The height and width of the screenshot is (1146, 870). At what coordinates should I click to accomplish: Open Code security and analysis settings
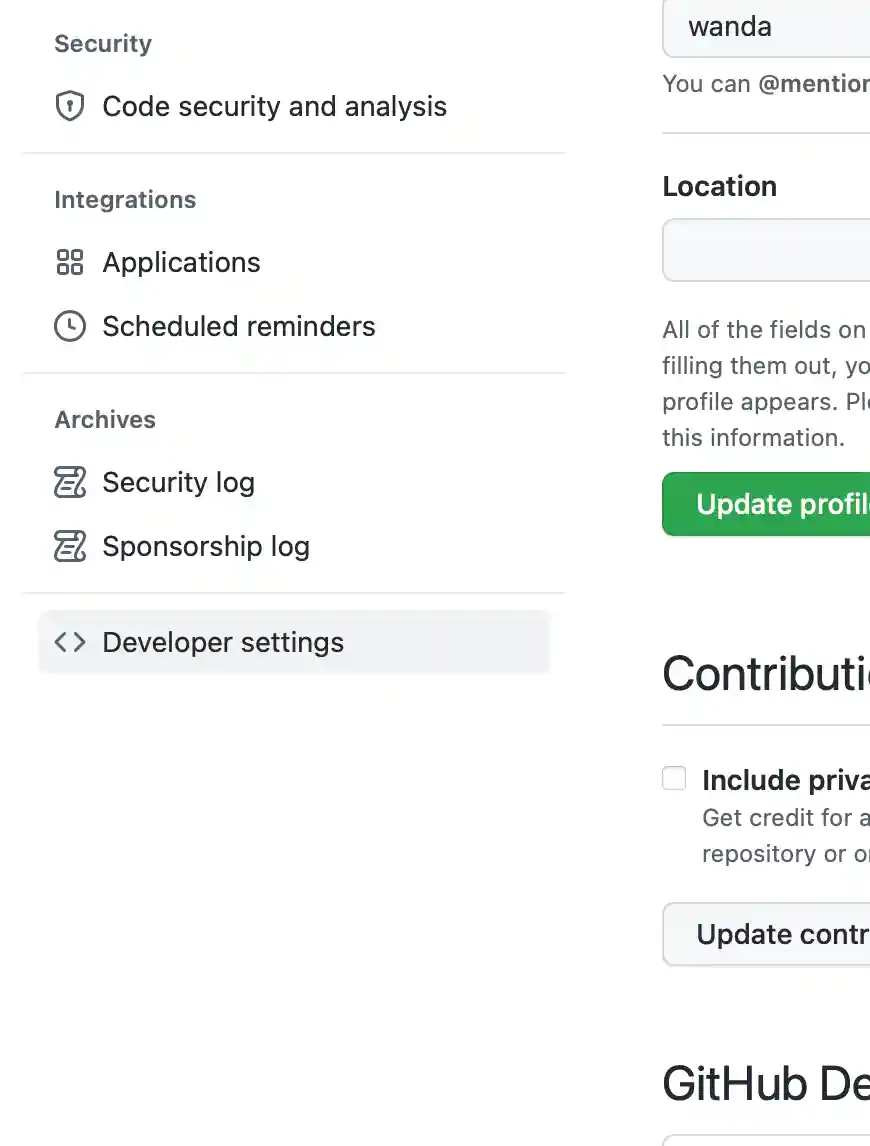click(x=274, y=106)
